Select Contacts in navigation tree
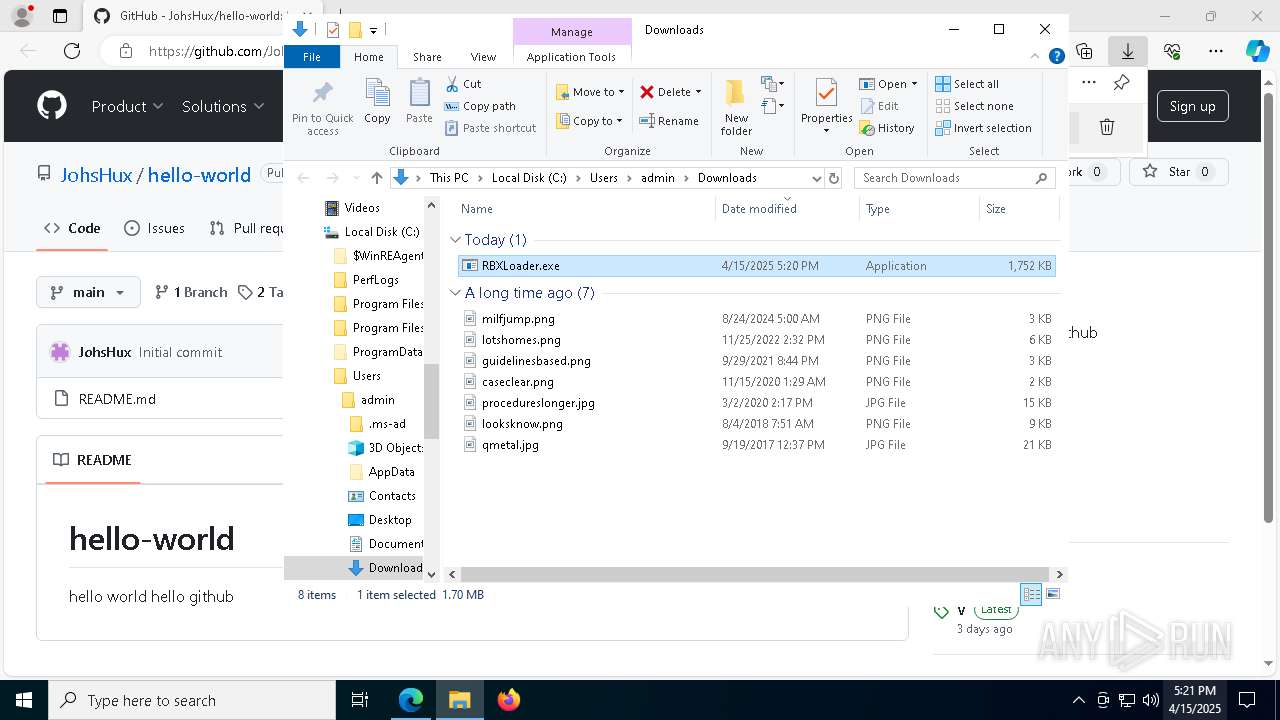The image size is (1280, 720). [381, 496]
